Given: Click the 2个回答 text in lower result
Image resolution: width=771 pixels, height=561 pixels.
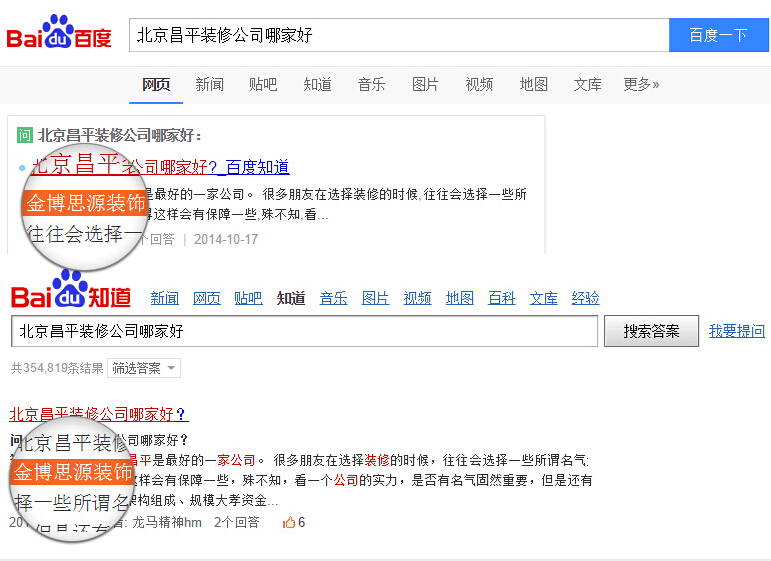Looking at the screenshot, I should pos(237,522).
